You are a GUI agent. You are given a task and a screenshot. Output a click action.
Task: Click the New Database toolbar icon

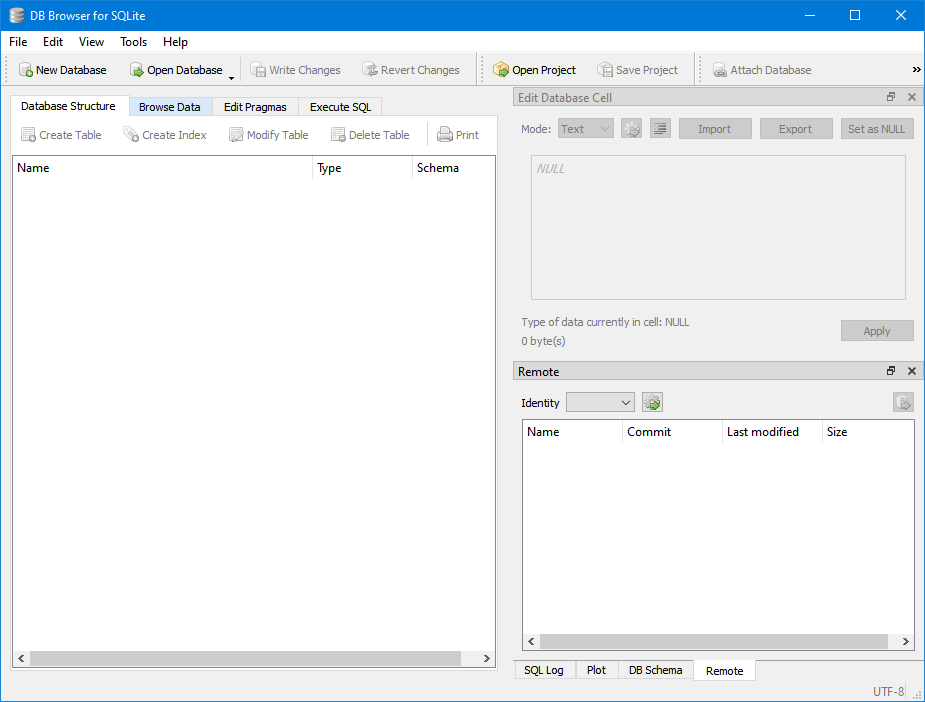(26, 70)
